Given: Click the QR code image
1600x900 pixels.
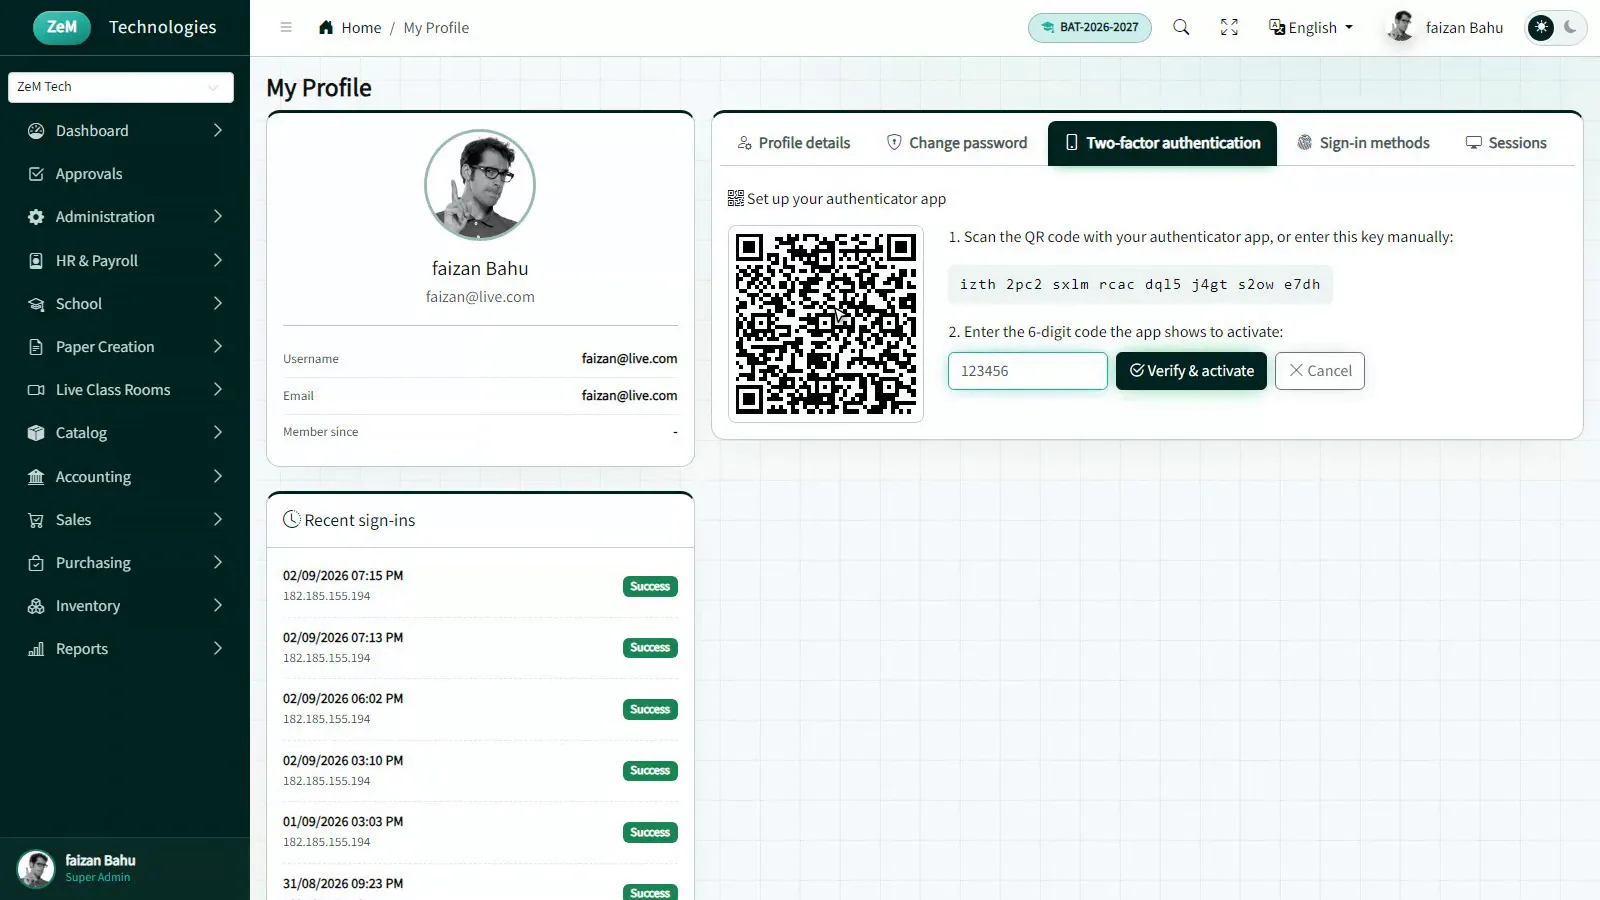Looking at the screenshot, I should coord(826,324).
